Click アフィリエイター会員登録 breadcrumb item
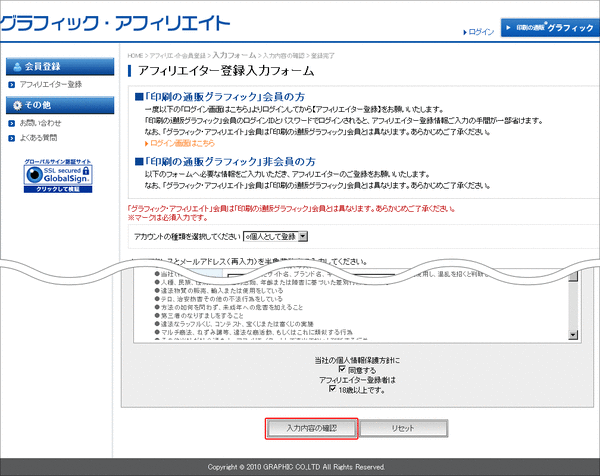 coord(178,56)
